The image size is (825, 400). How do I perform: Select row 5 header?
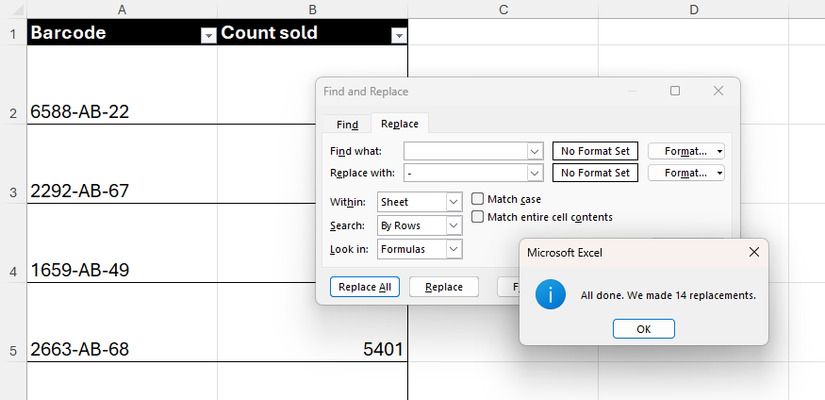coord(13,322)
